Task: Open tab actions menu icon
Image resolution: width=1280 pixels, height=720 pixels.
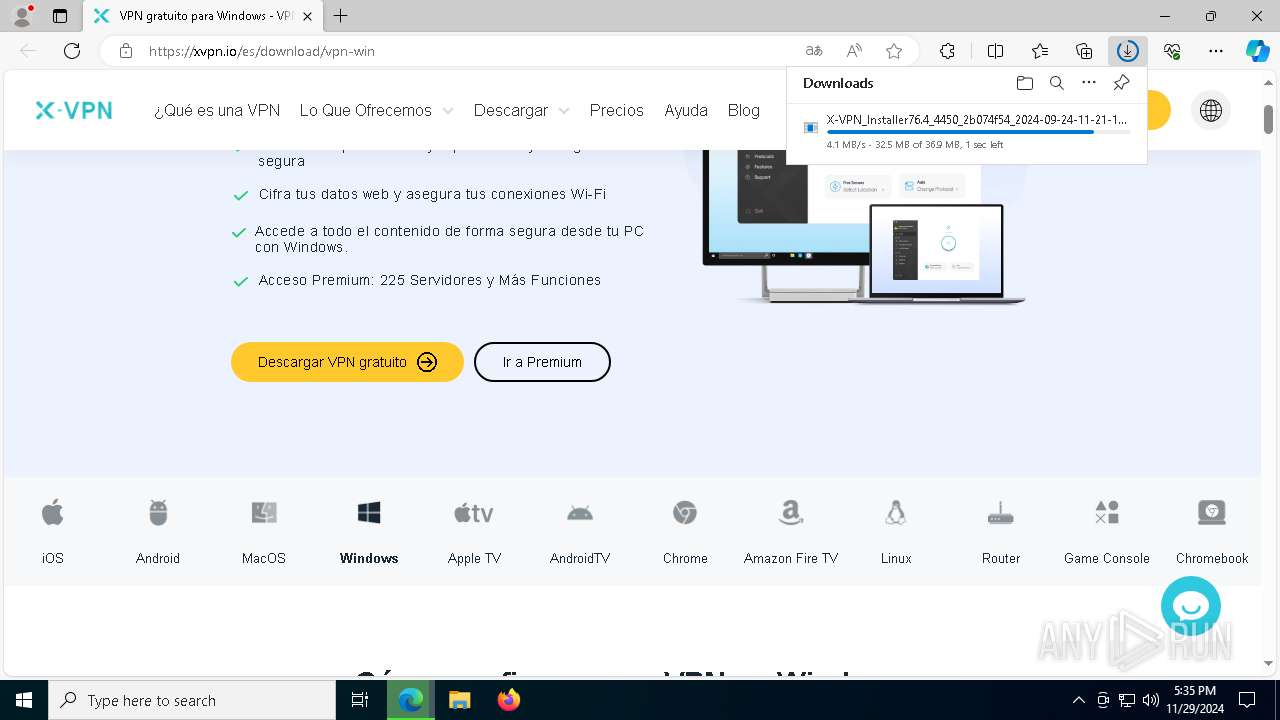Action: point(60,16)
